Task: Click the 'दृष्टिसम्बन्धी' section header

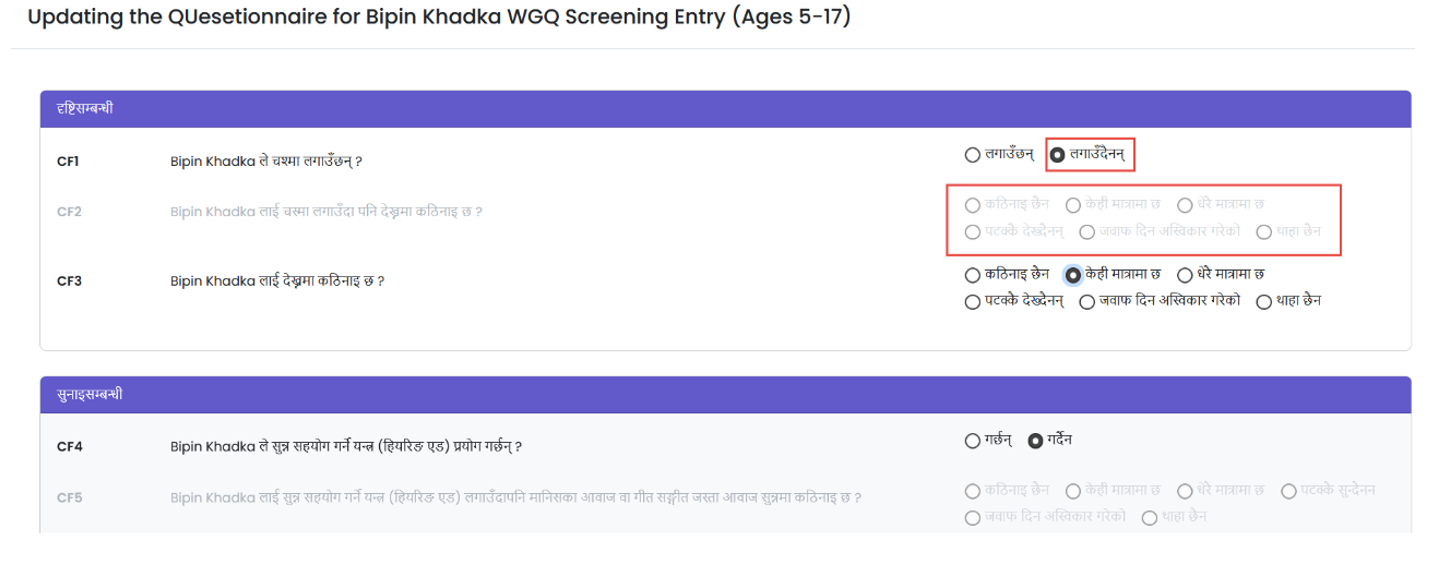Action: click(x=85, y=108)
